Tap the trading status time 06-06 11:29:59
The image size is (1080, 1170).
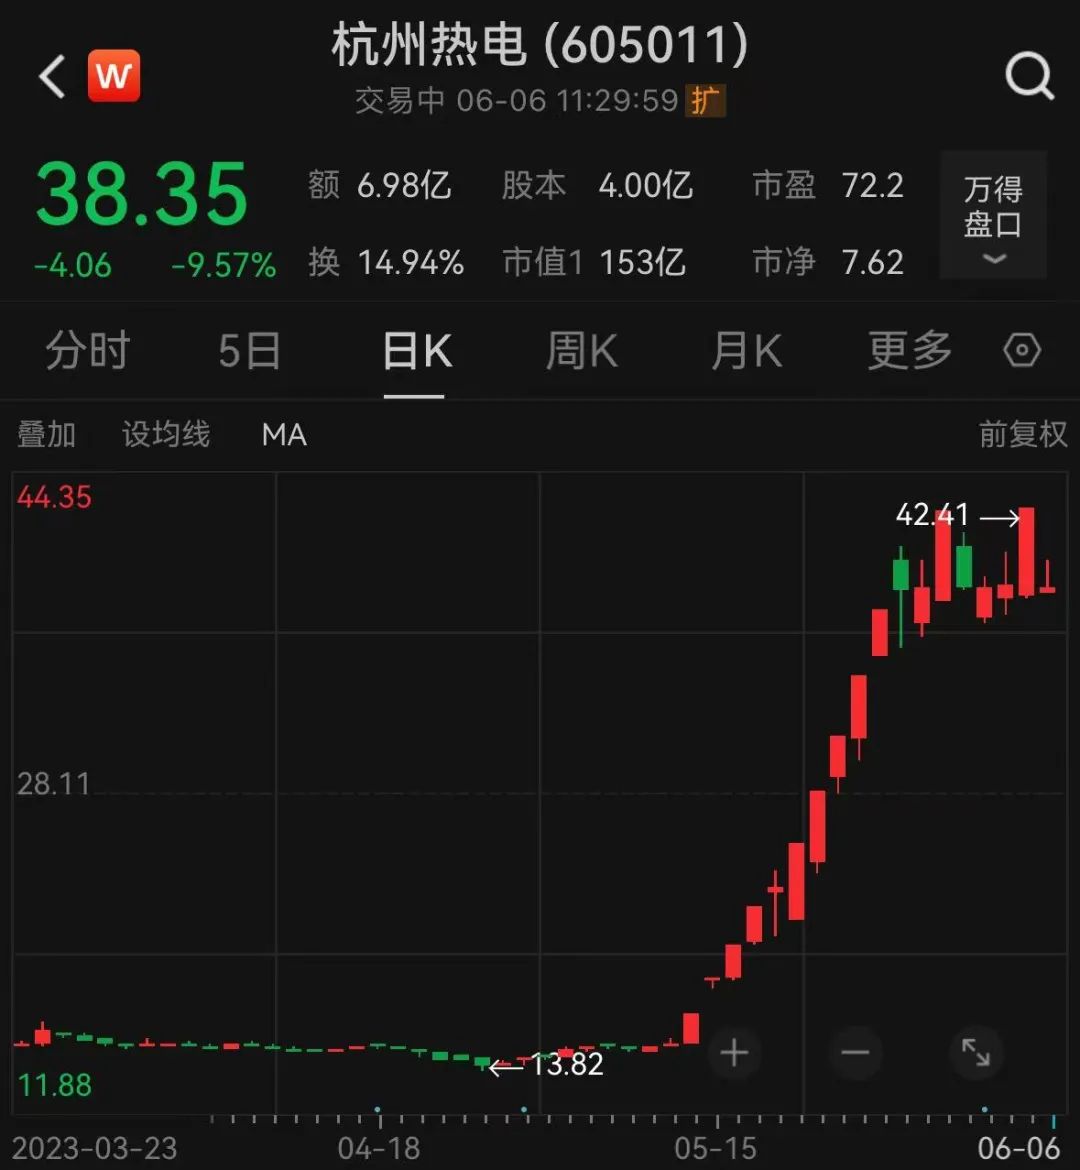567,101
